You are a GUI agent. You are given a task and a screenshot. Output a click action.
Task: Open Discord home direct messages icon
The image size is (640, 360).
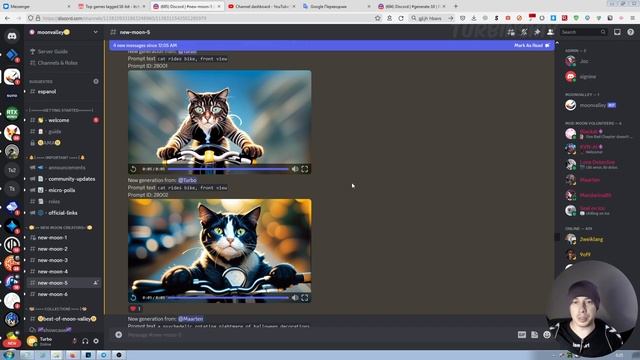pyautogui.click(x=12, y=36)
